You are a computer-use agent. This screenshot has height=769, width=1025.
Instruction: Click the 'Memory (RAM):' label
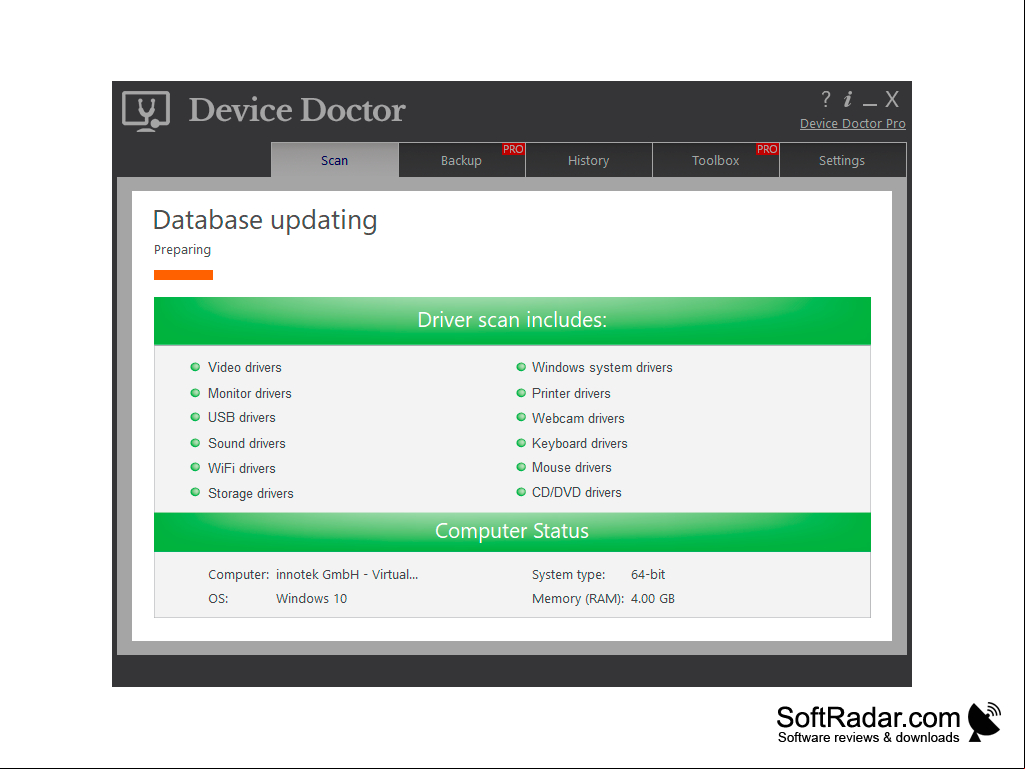pyautogui.click(x=578, y=598)
